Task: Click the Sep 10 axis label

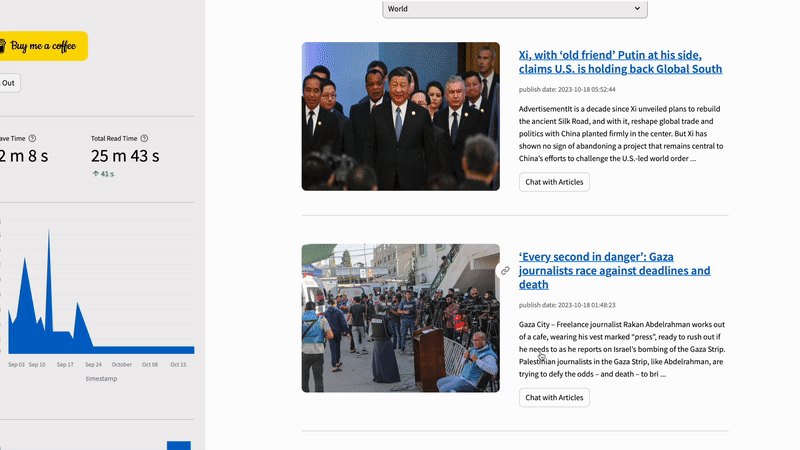Action: (x=37, y=365)
